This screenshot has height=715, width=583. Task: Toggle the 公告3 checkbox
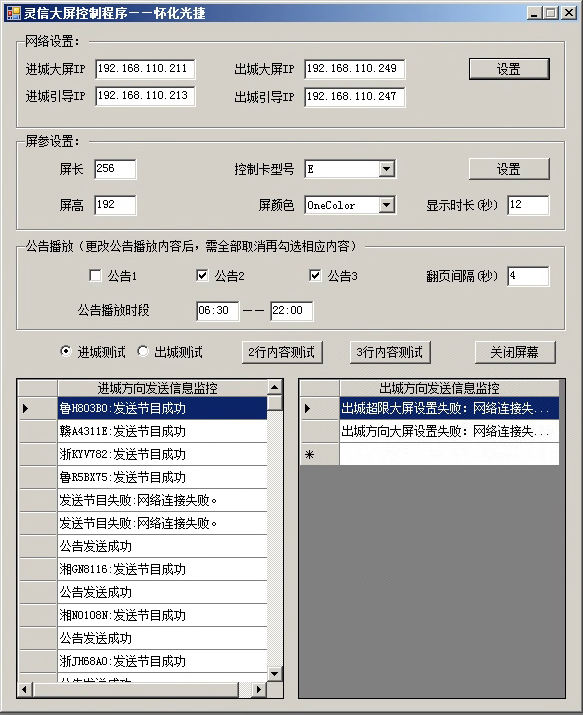click(315, 275)
